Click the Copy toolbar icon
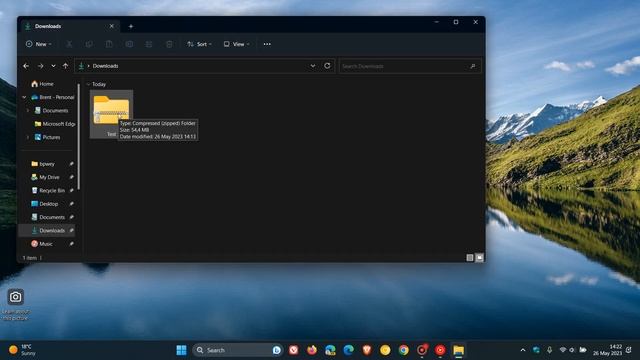The width and height of the screenshot is (640, 360). click(x=89, y=44)
